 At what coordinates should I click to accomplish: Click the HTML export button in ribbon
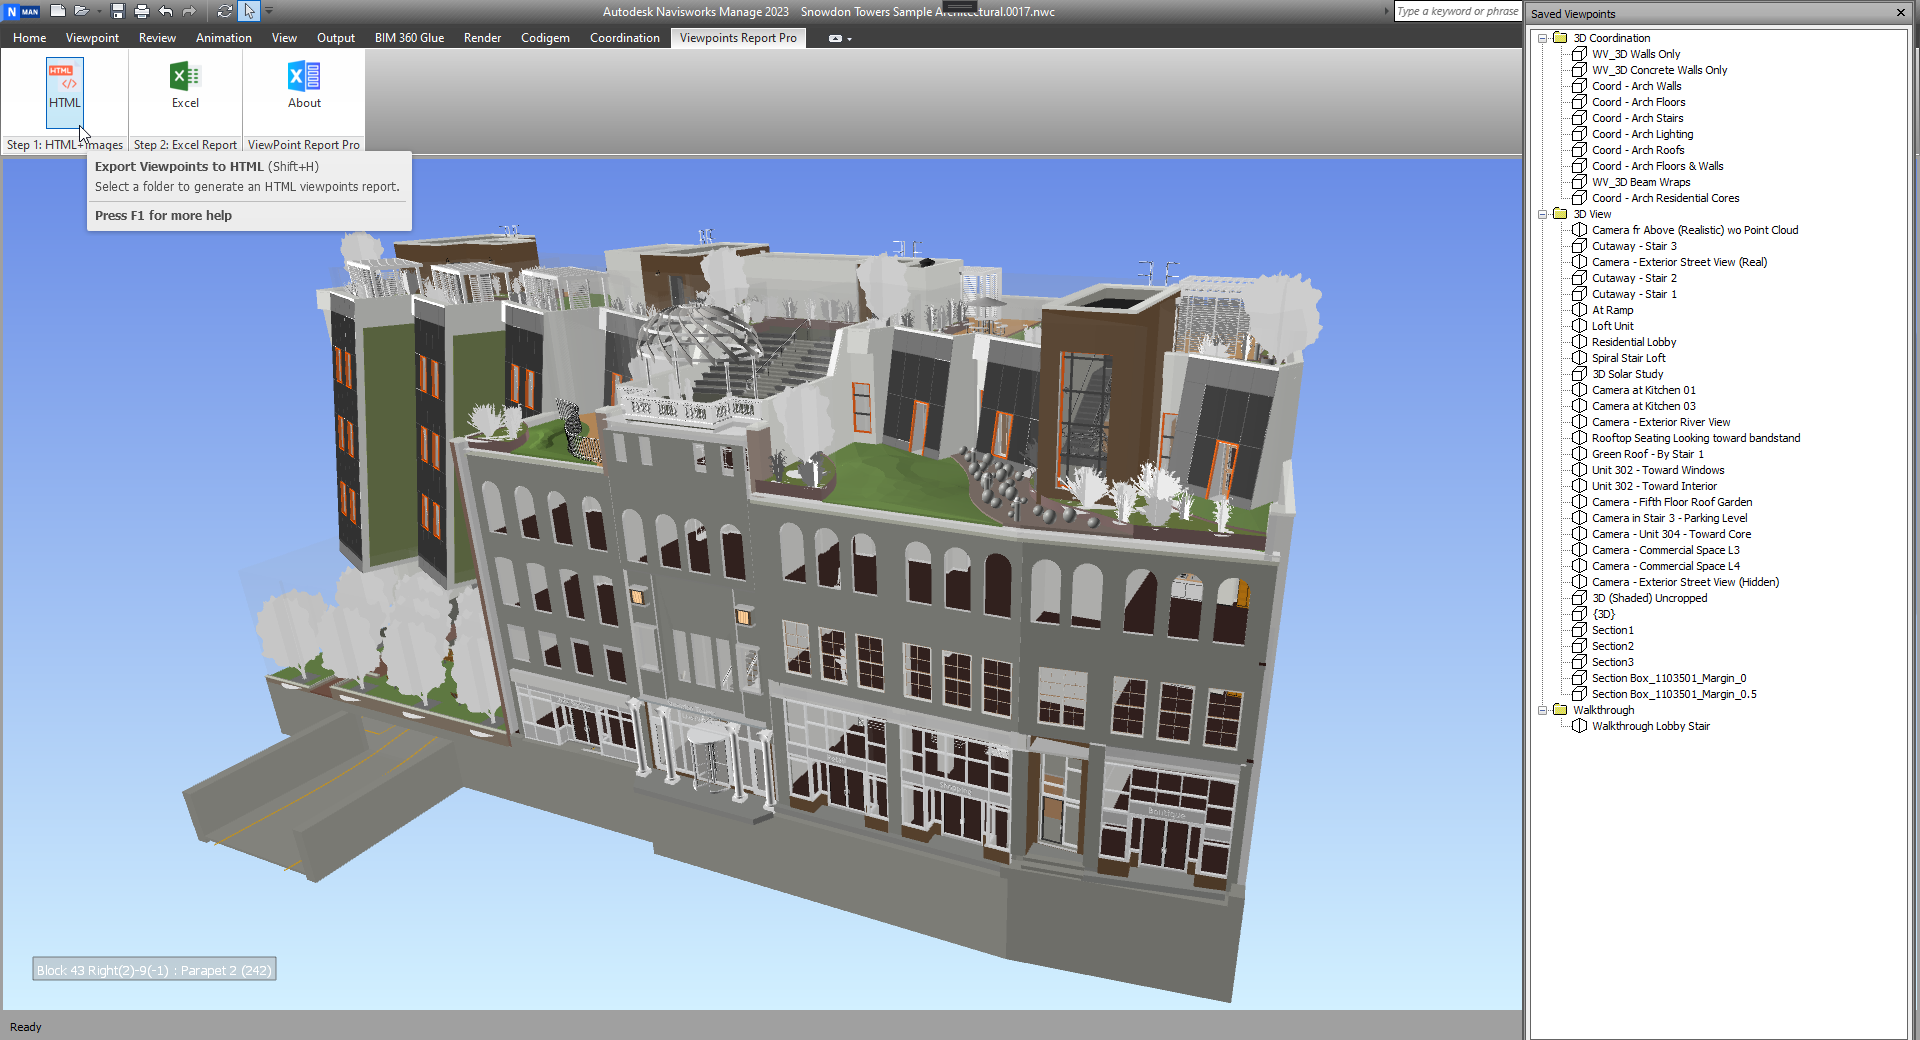64,86
